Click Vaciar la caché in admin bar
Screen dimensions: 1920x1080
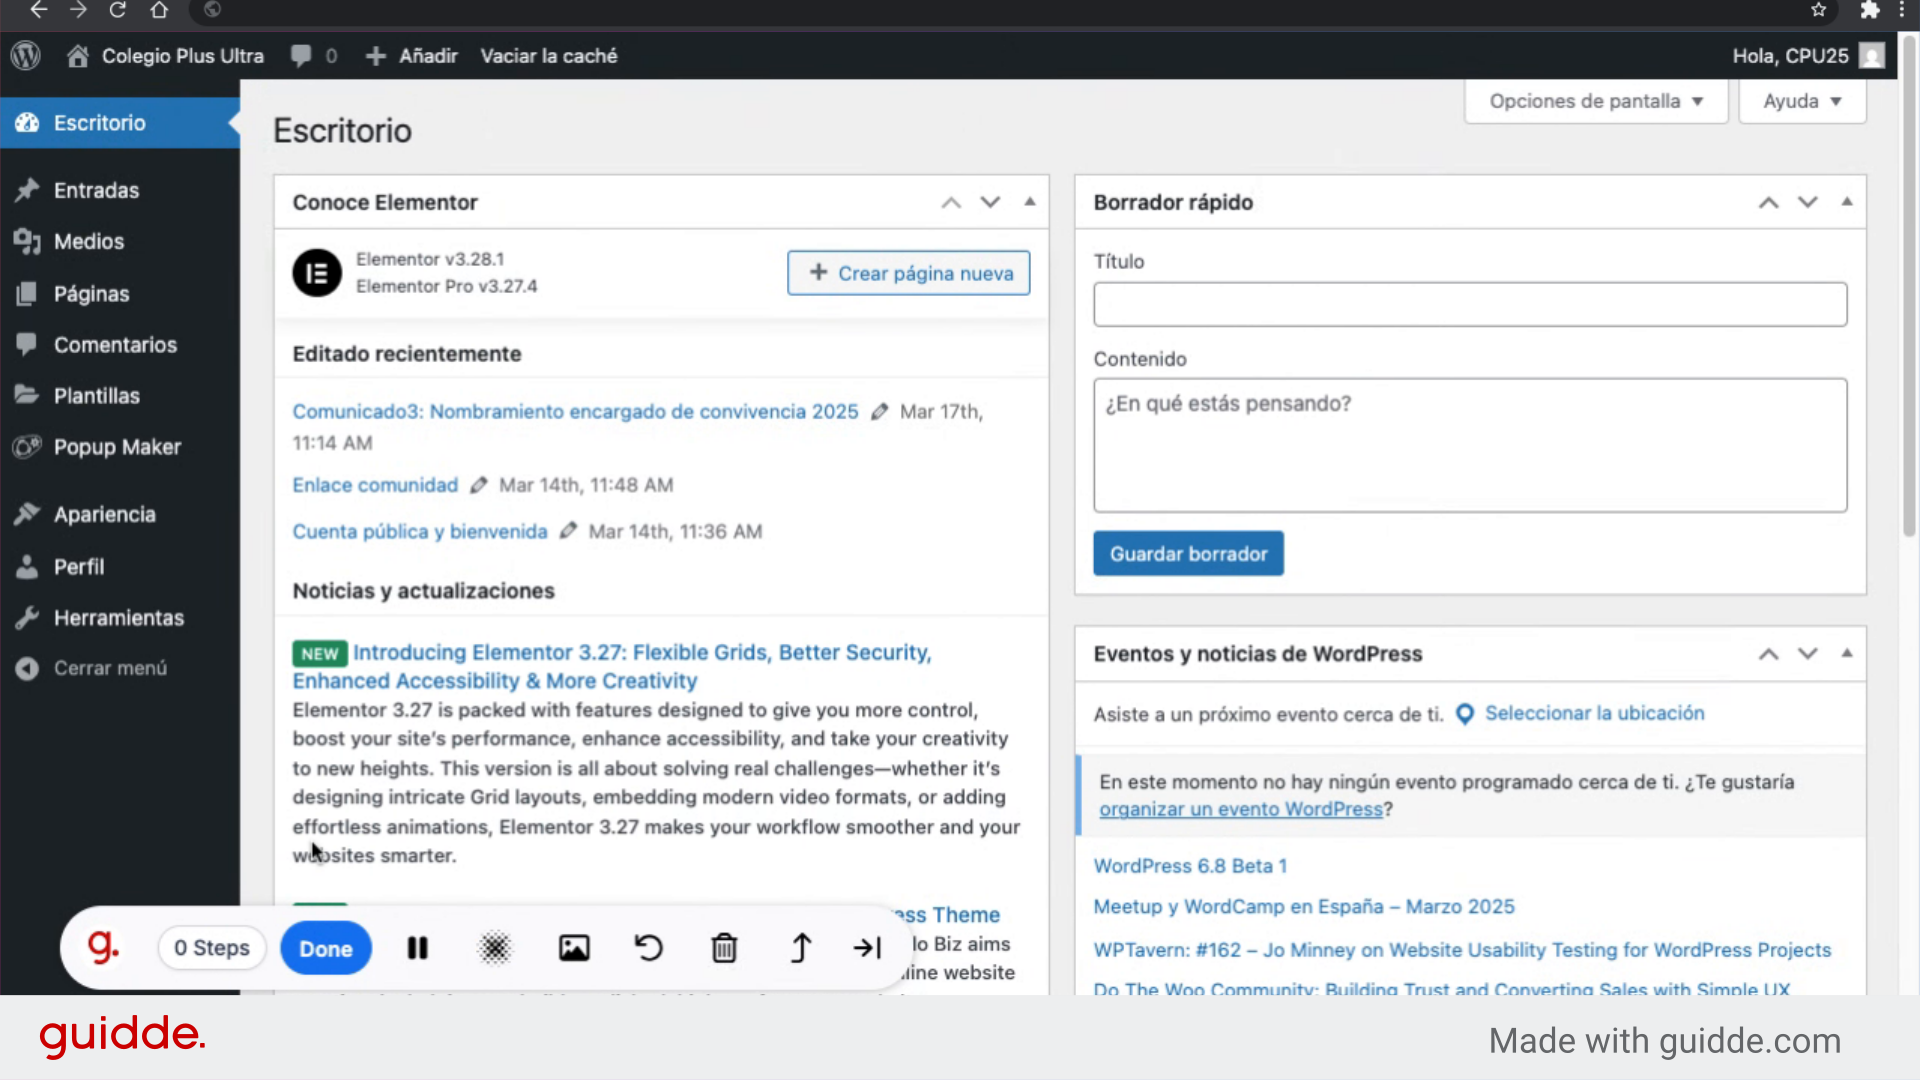coord(548,56)
